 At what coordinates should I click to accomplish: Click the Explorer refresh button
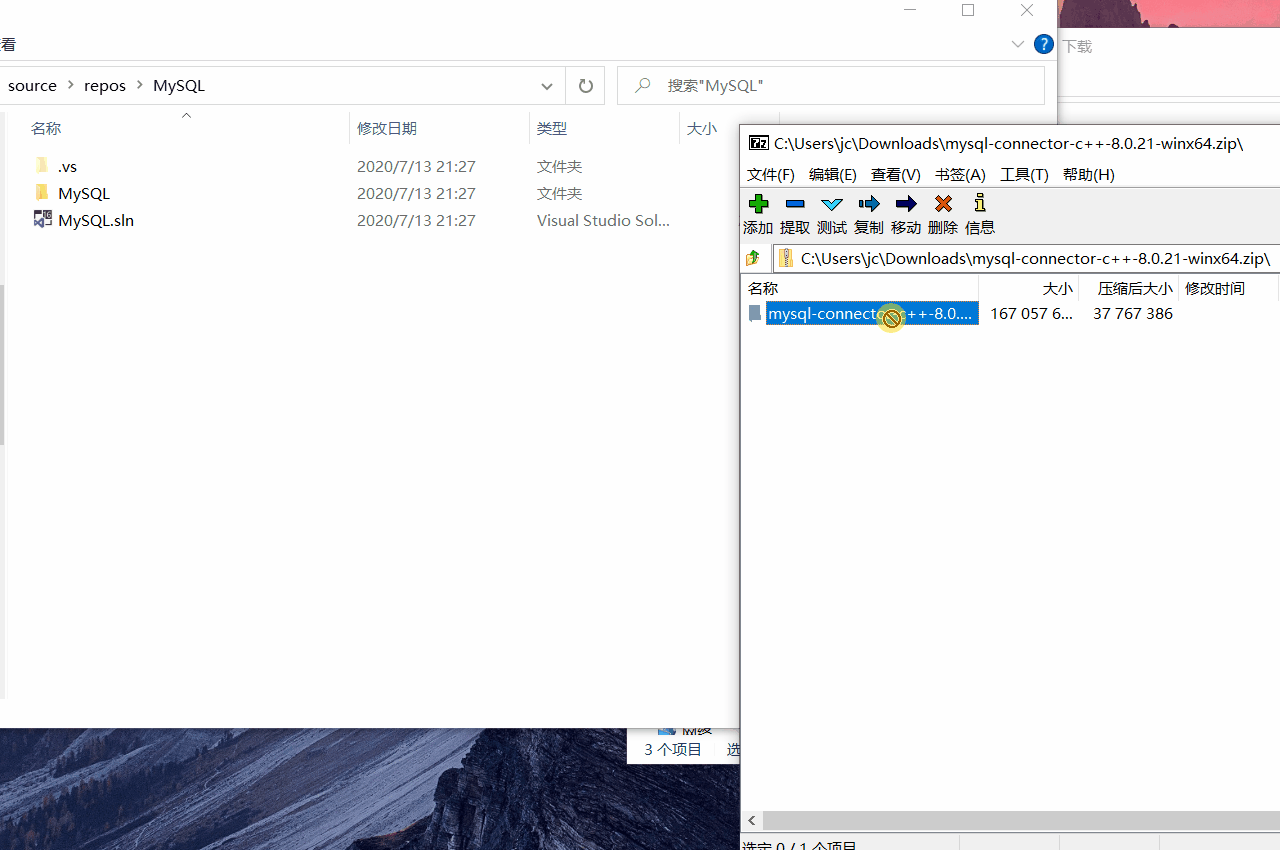(x=586, y=86)
